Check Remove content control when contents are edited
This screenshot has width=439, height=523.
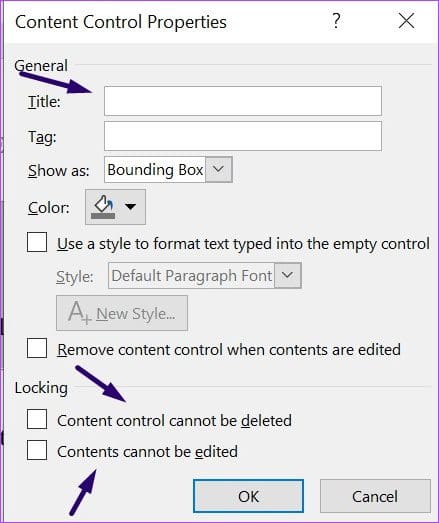click(x=37, y=348)
